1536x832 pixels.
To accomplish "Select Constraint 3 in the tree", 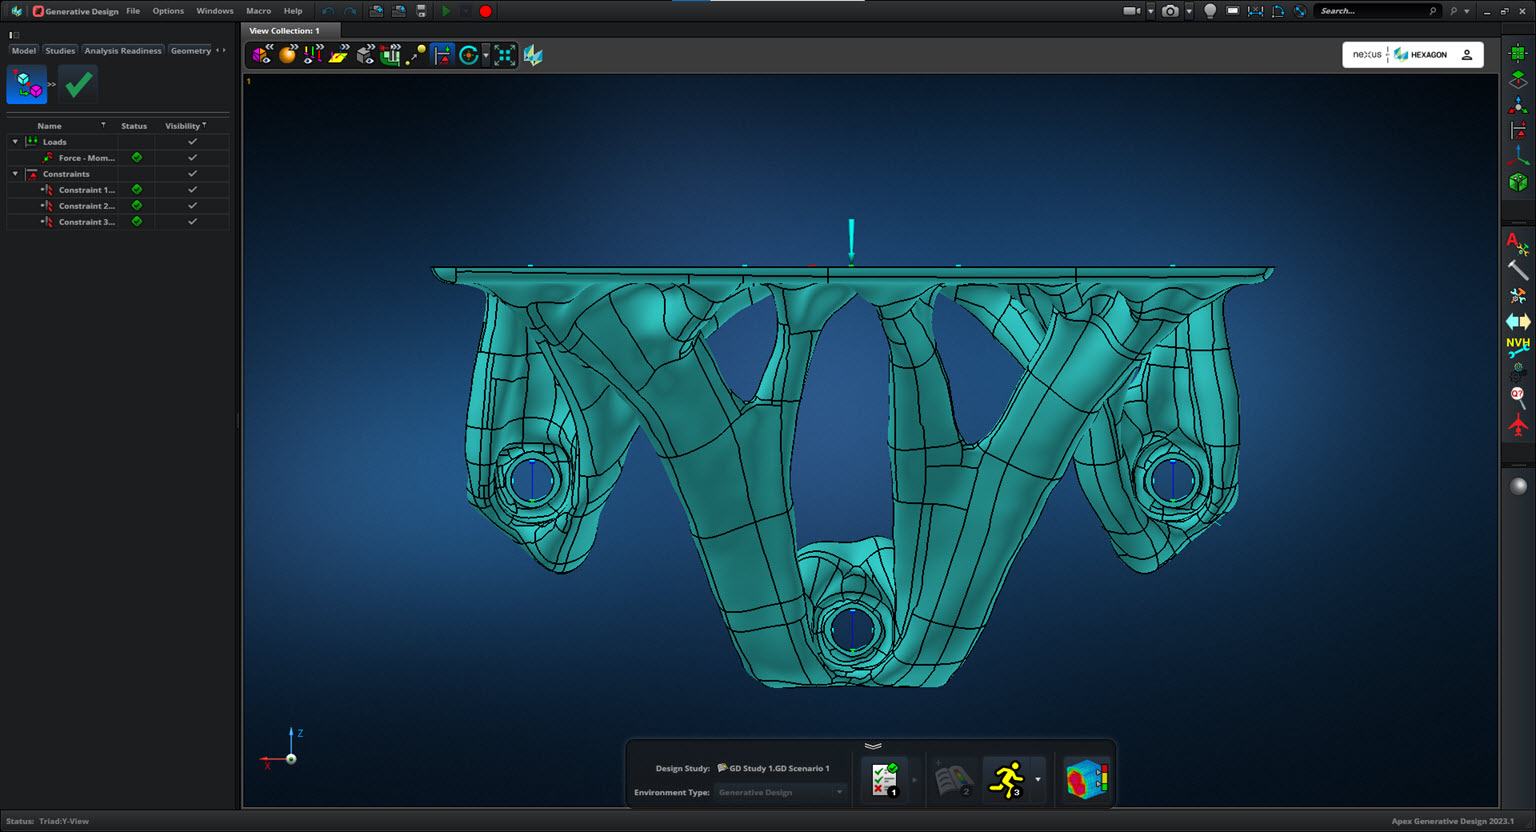I will coord(86,222).
